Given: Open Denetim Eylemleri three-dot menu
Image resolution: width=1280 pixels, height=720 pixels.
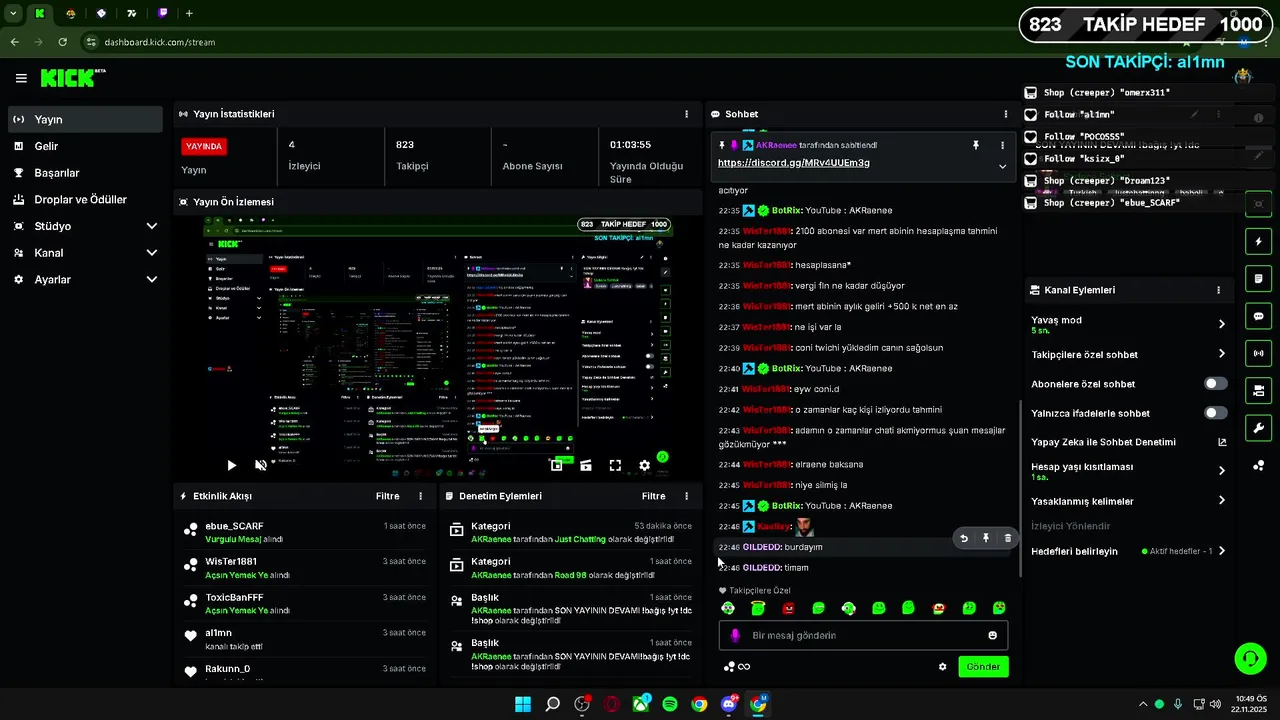Looking at the screenshot, I should coord(686,496).
